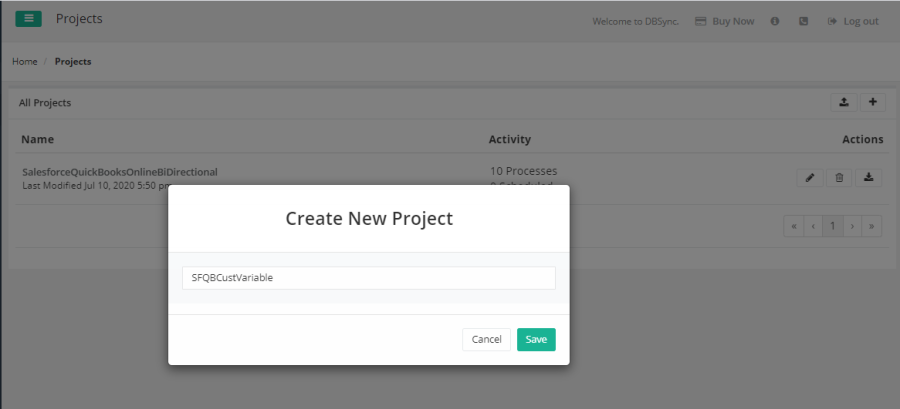
Task: Open the SalesforceQuickBooksOnlineBiDirectional project name
Action: 119,172
